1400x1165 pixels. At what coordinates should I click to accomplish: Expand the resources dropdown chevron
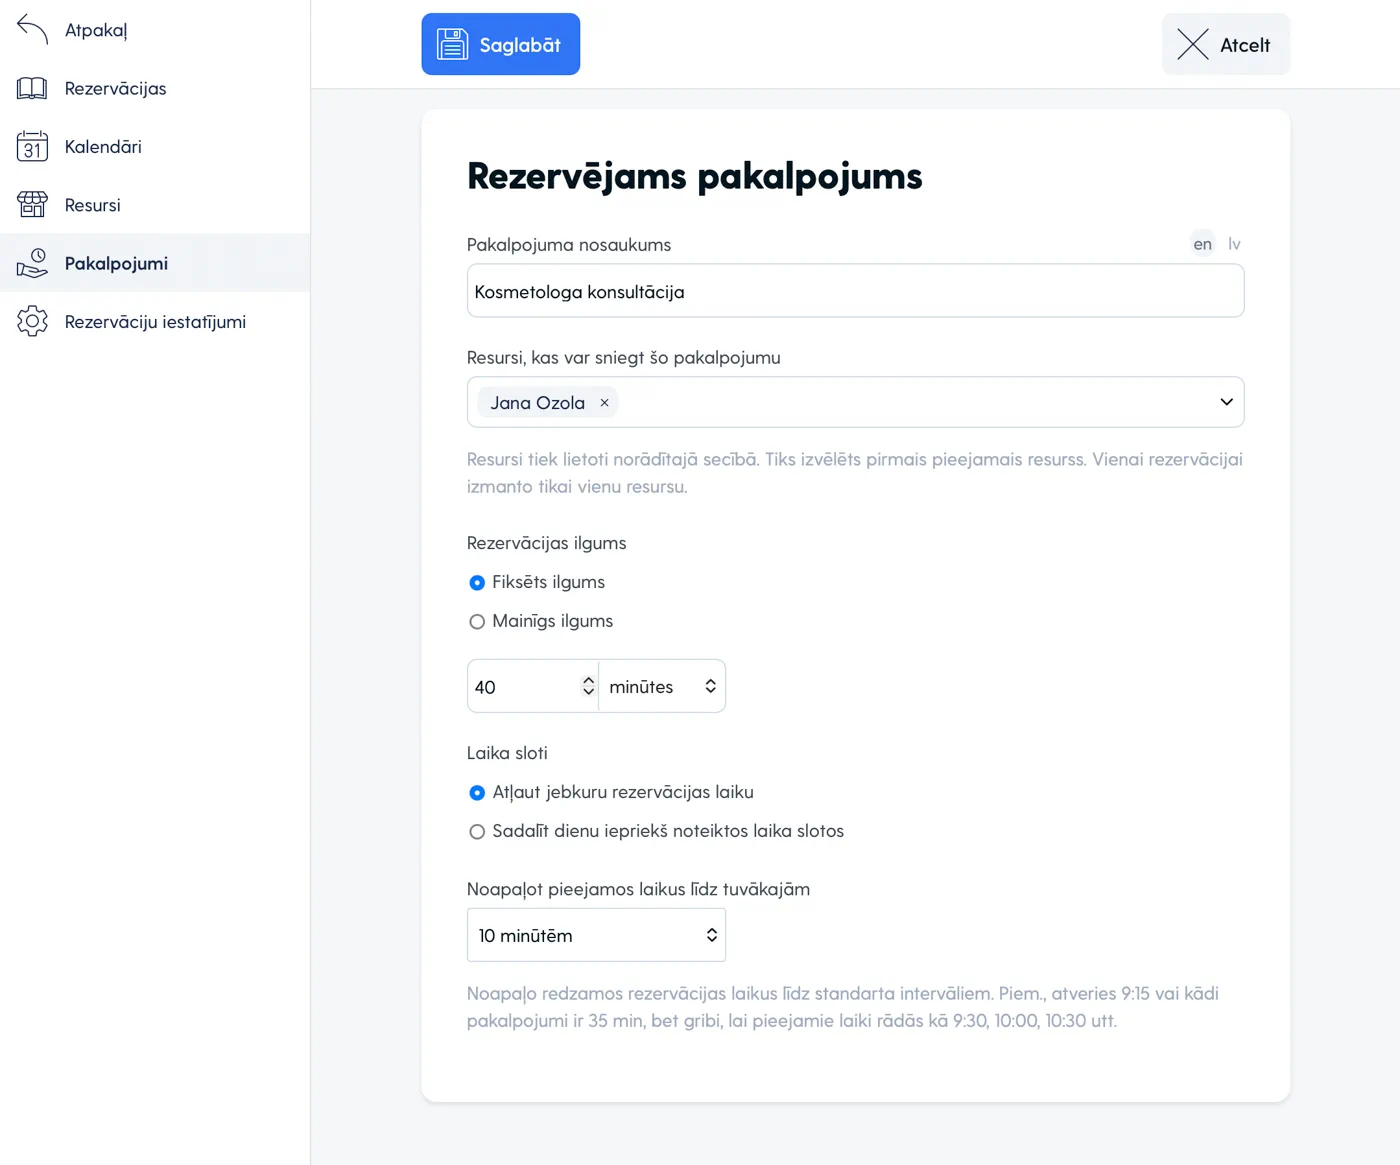coord(1226,402)
